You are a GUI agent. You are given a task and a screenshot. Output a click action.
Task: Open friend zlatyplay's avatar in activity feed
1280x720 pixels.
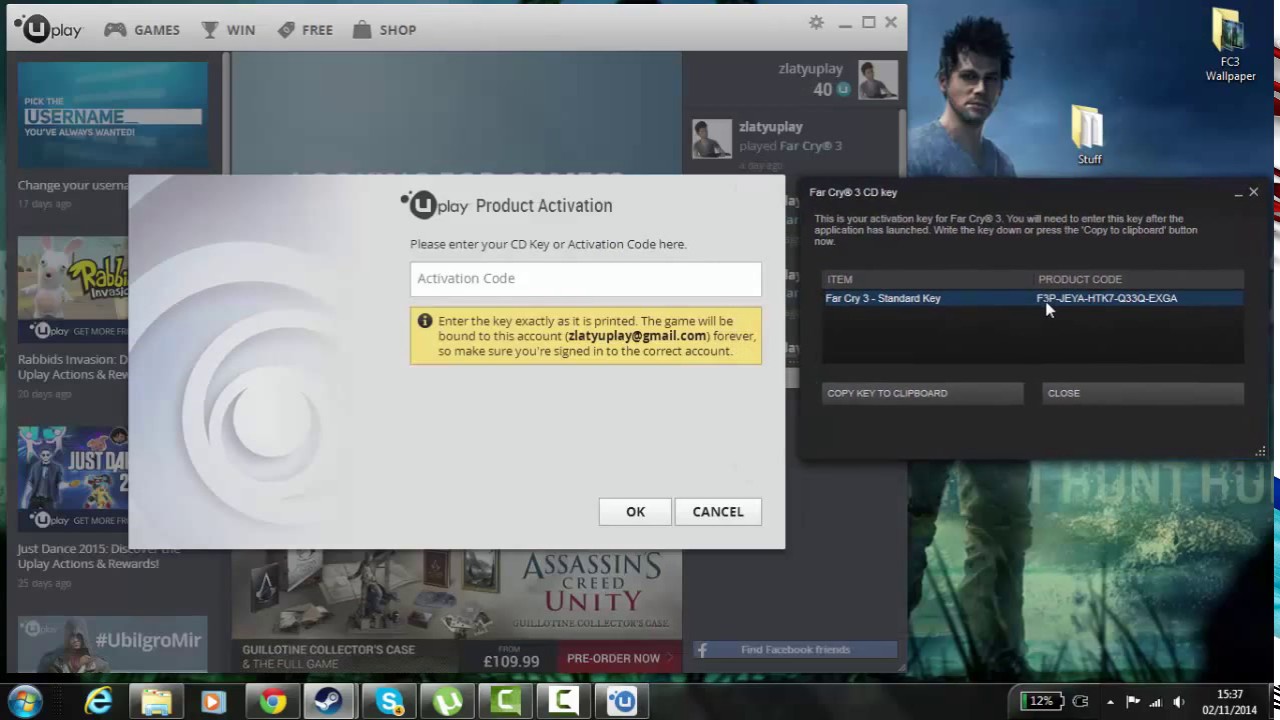[712, 138]
